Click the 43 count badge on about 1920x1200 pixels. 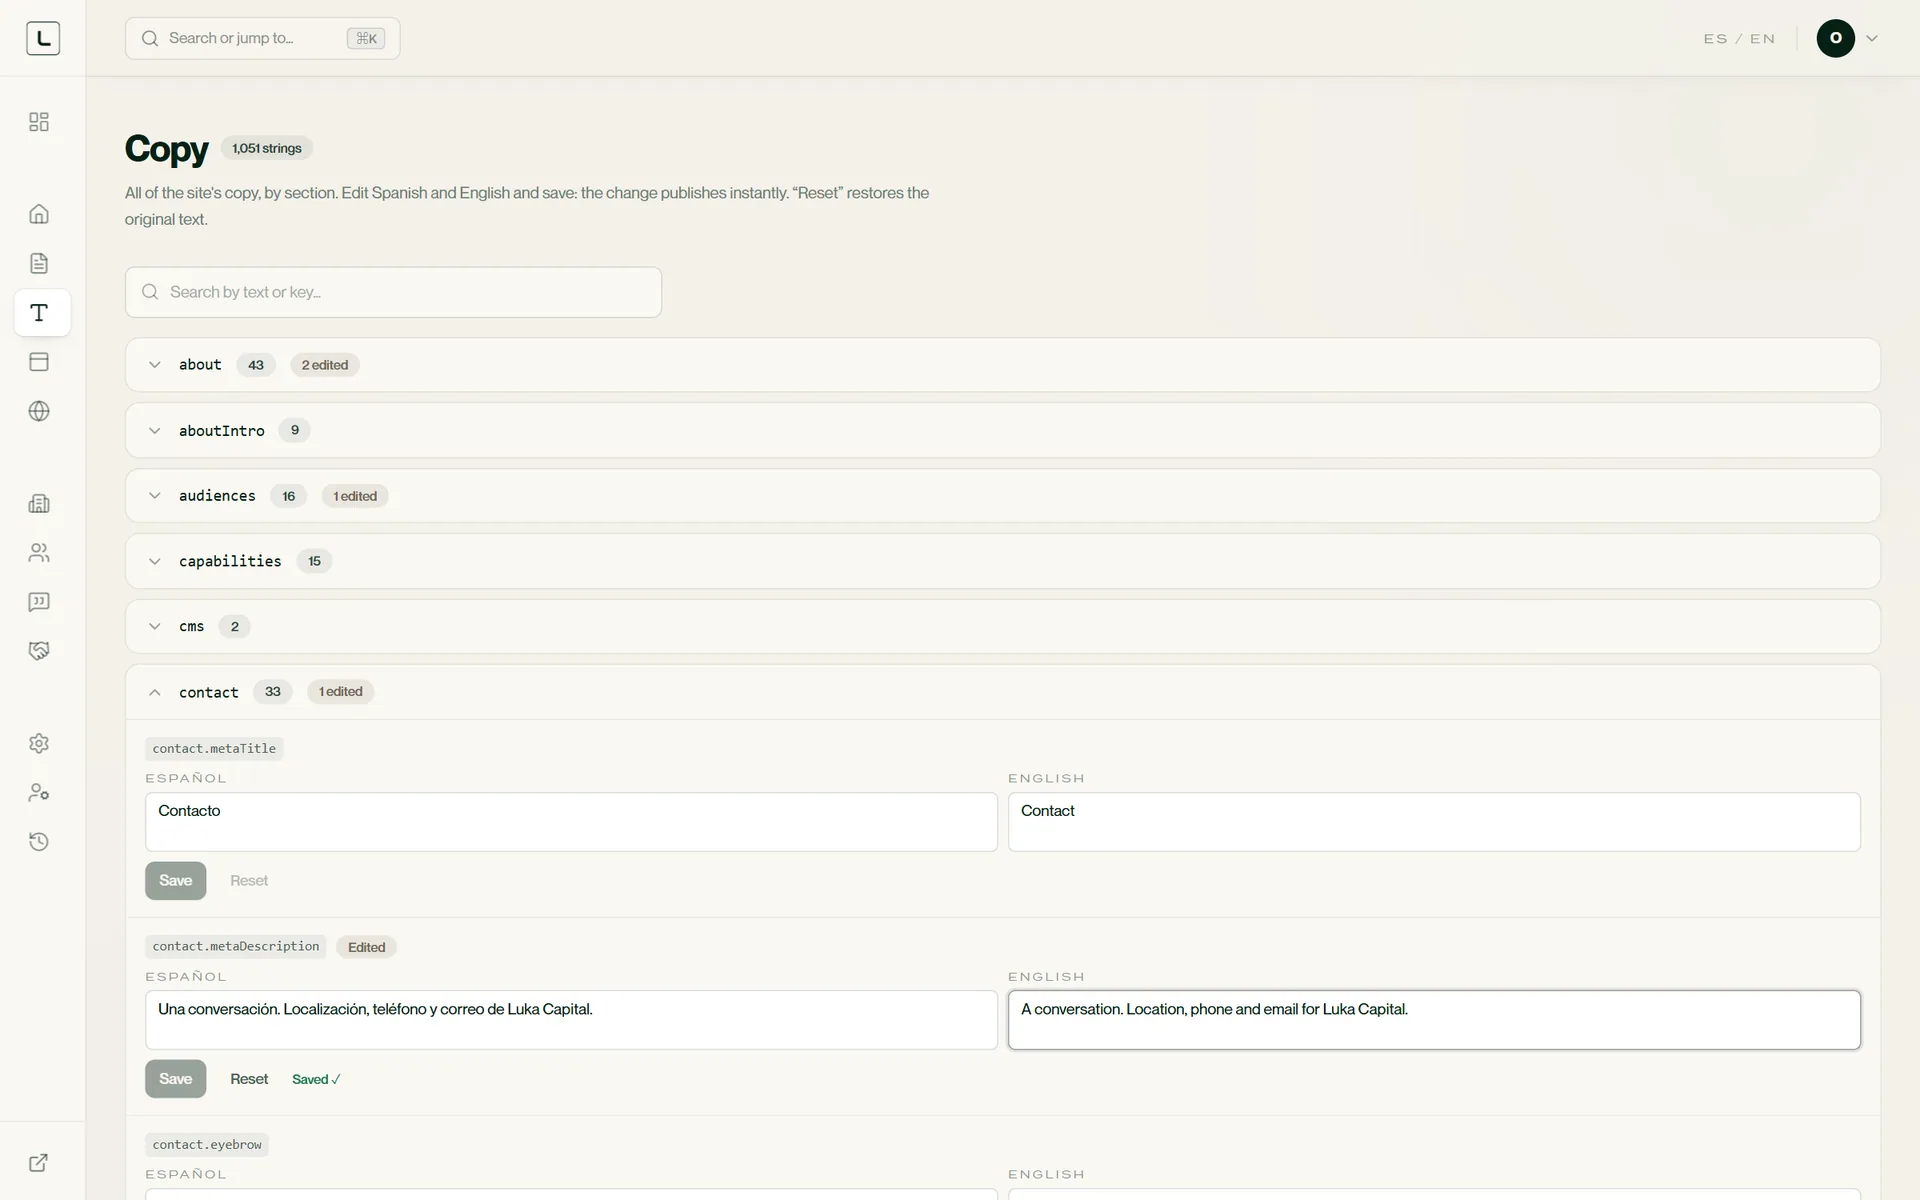(x=256, y=365)
